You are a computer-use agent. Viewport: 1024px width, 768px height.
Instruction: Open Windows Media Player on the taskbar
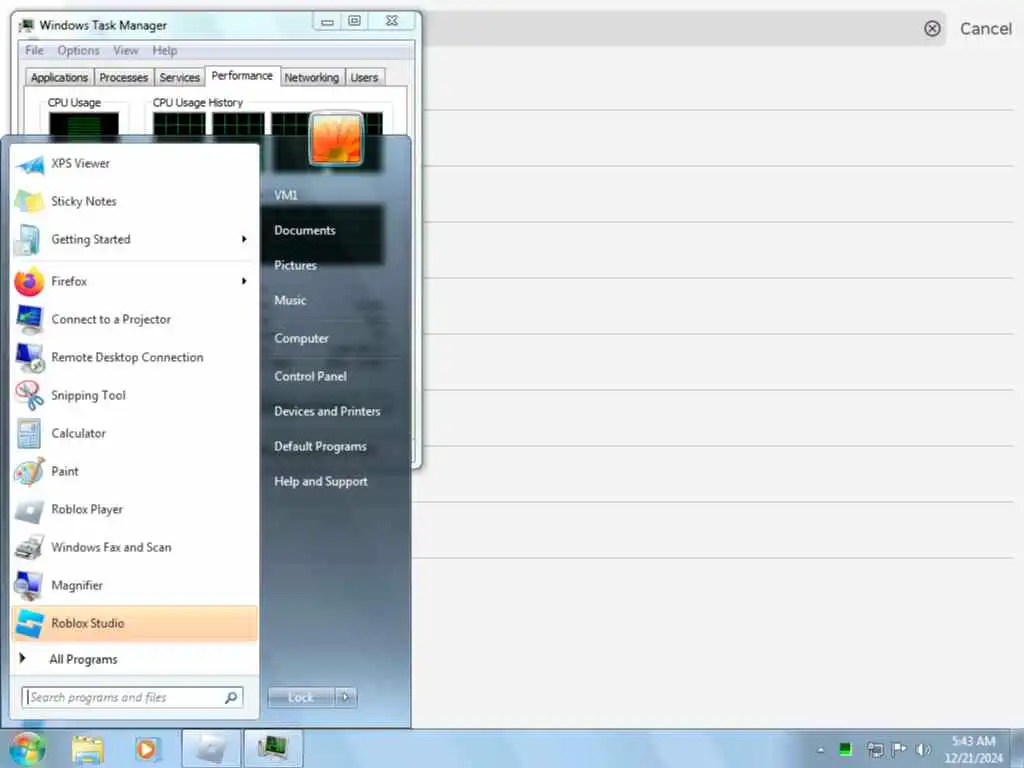(x=147, y=749)
